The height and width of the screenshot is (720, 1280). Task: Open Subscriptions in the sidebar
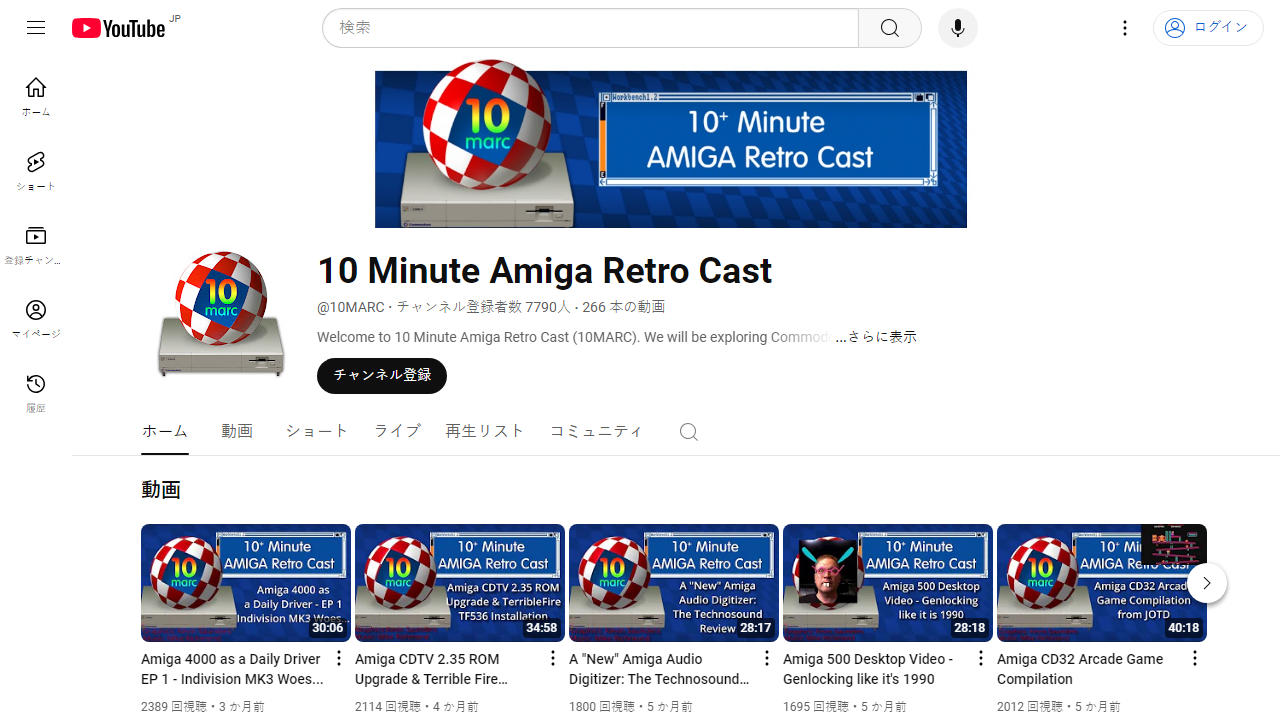tap(36, 245)
